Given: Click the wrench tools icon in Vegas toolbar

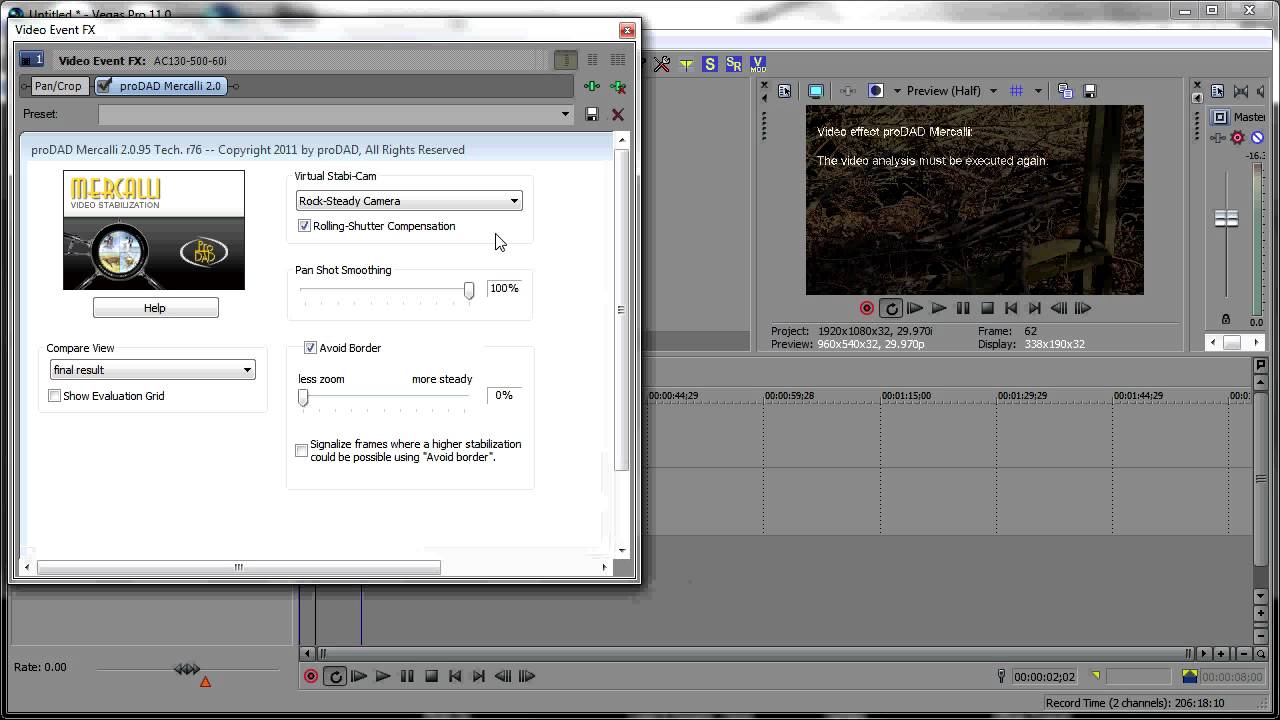Looking at the screenshot, I should coord(662,64).
